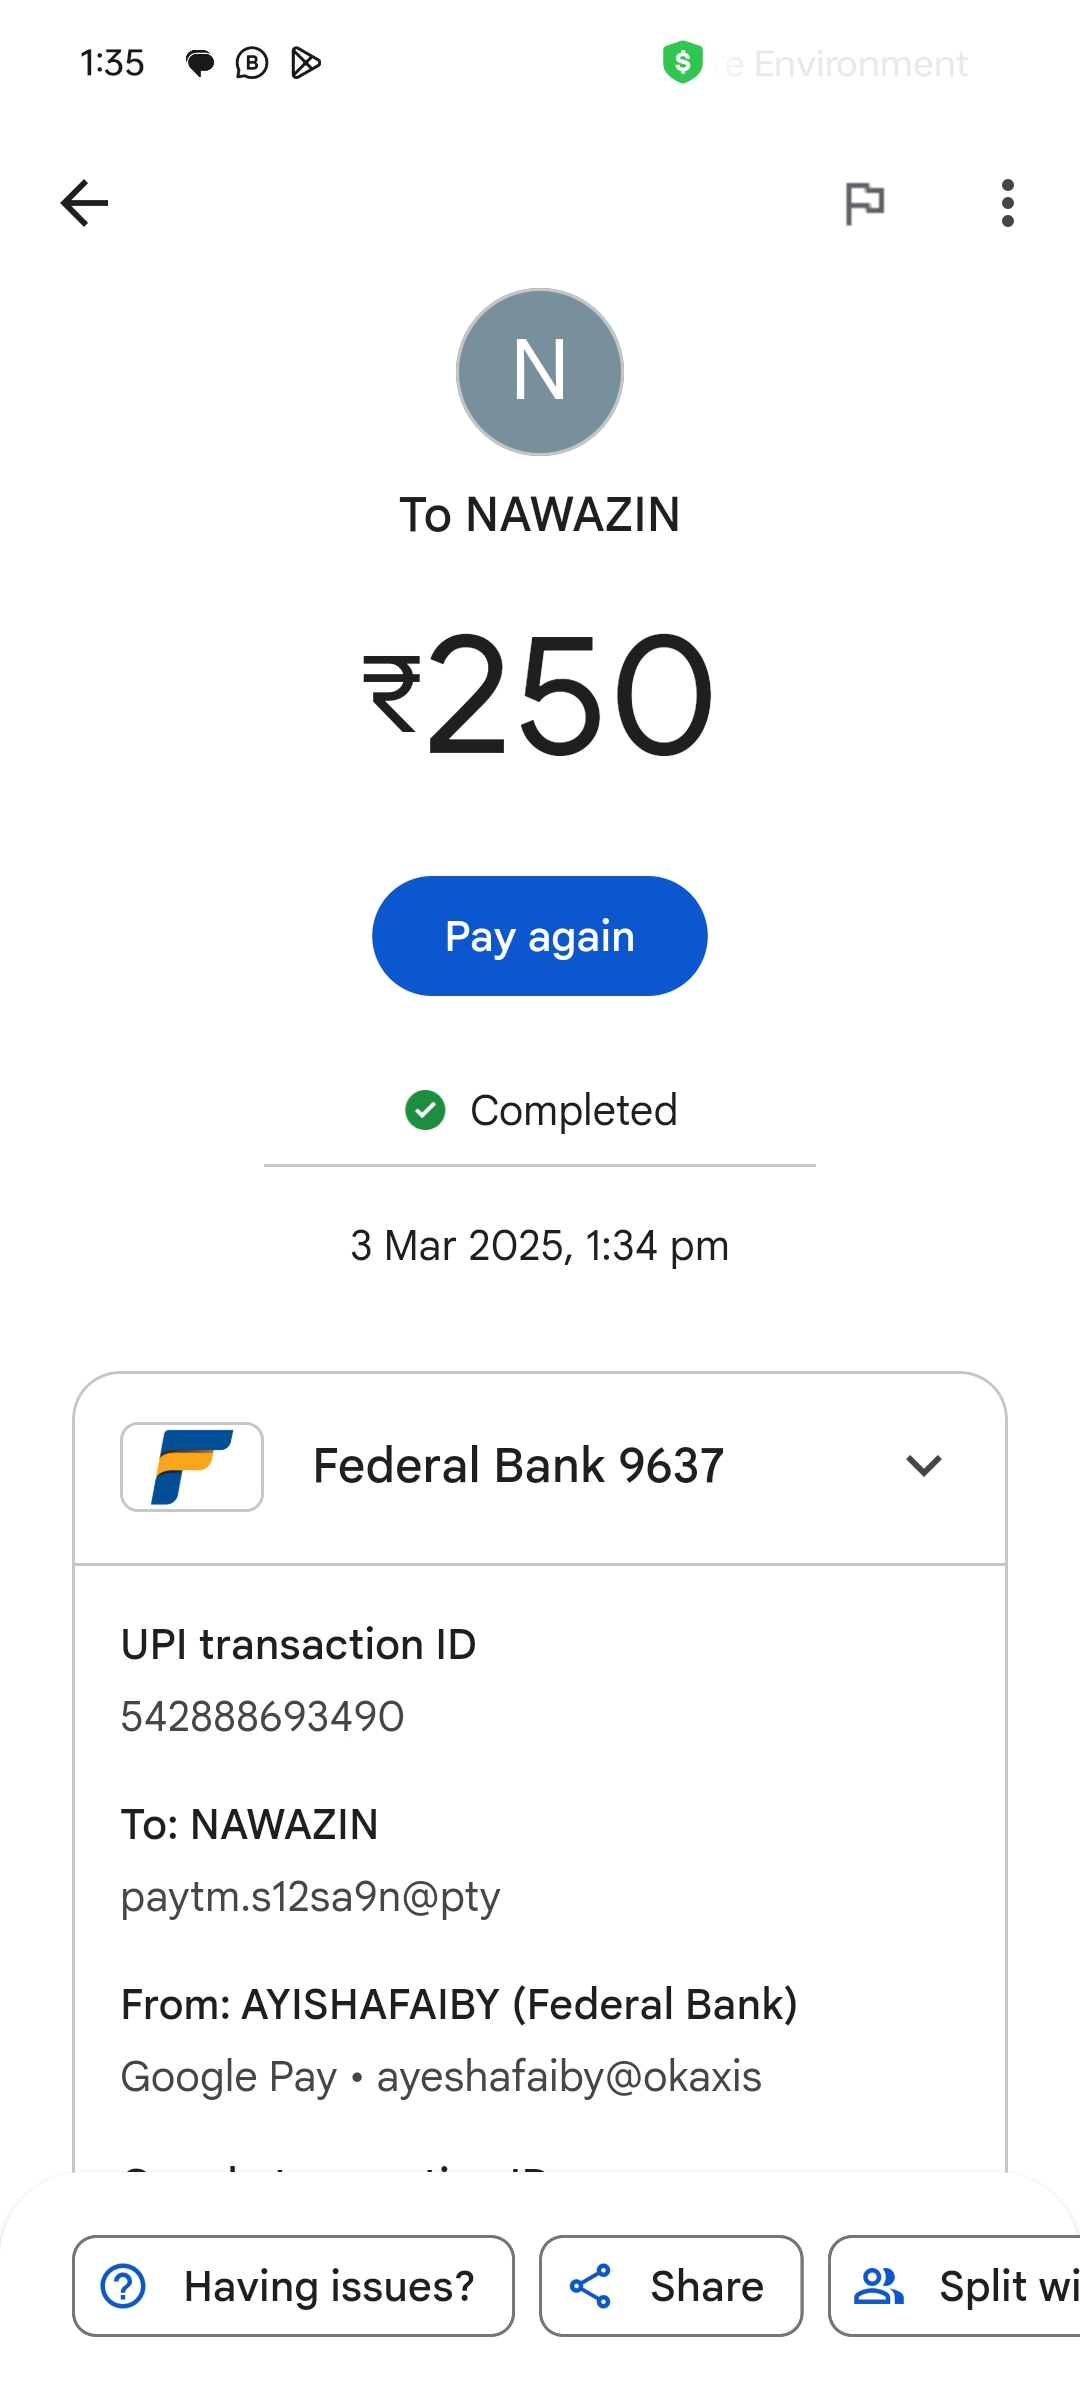
Task: Tap the back arrow icon
Action: coord(84,203)
